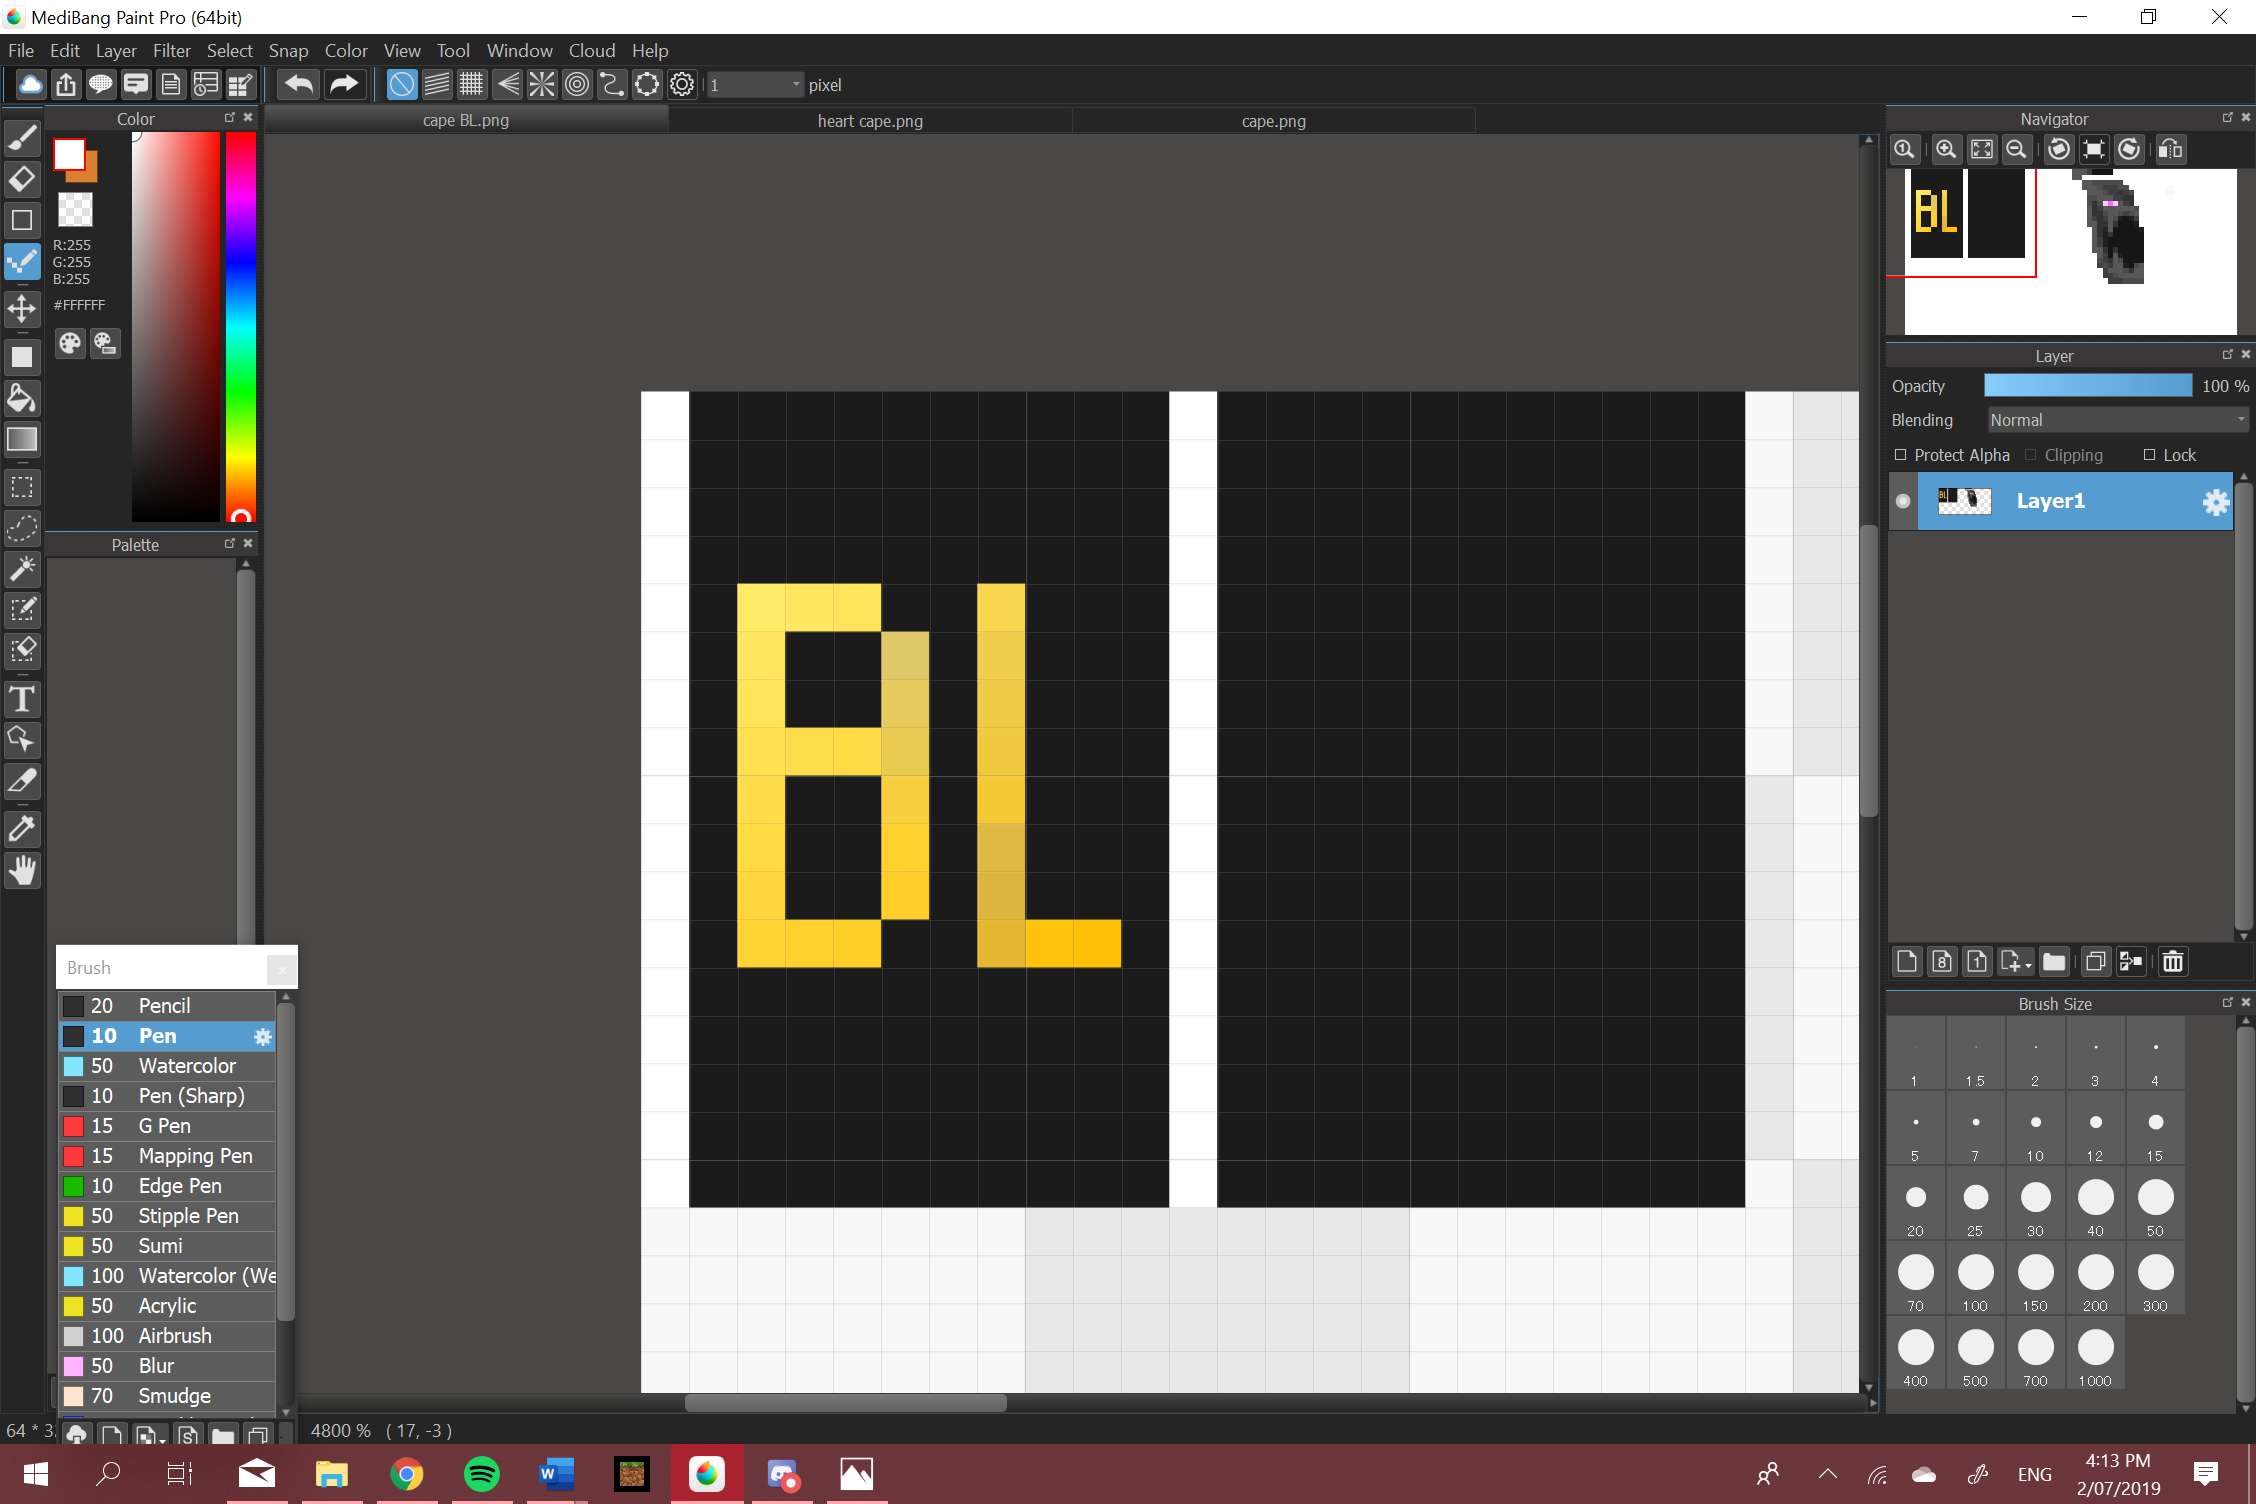Viewport: 2256px width, 1504px height.
Task: Select the Lasso tool
Action: (22, 528)
